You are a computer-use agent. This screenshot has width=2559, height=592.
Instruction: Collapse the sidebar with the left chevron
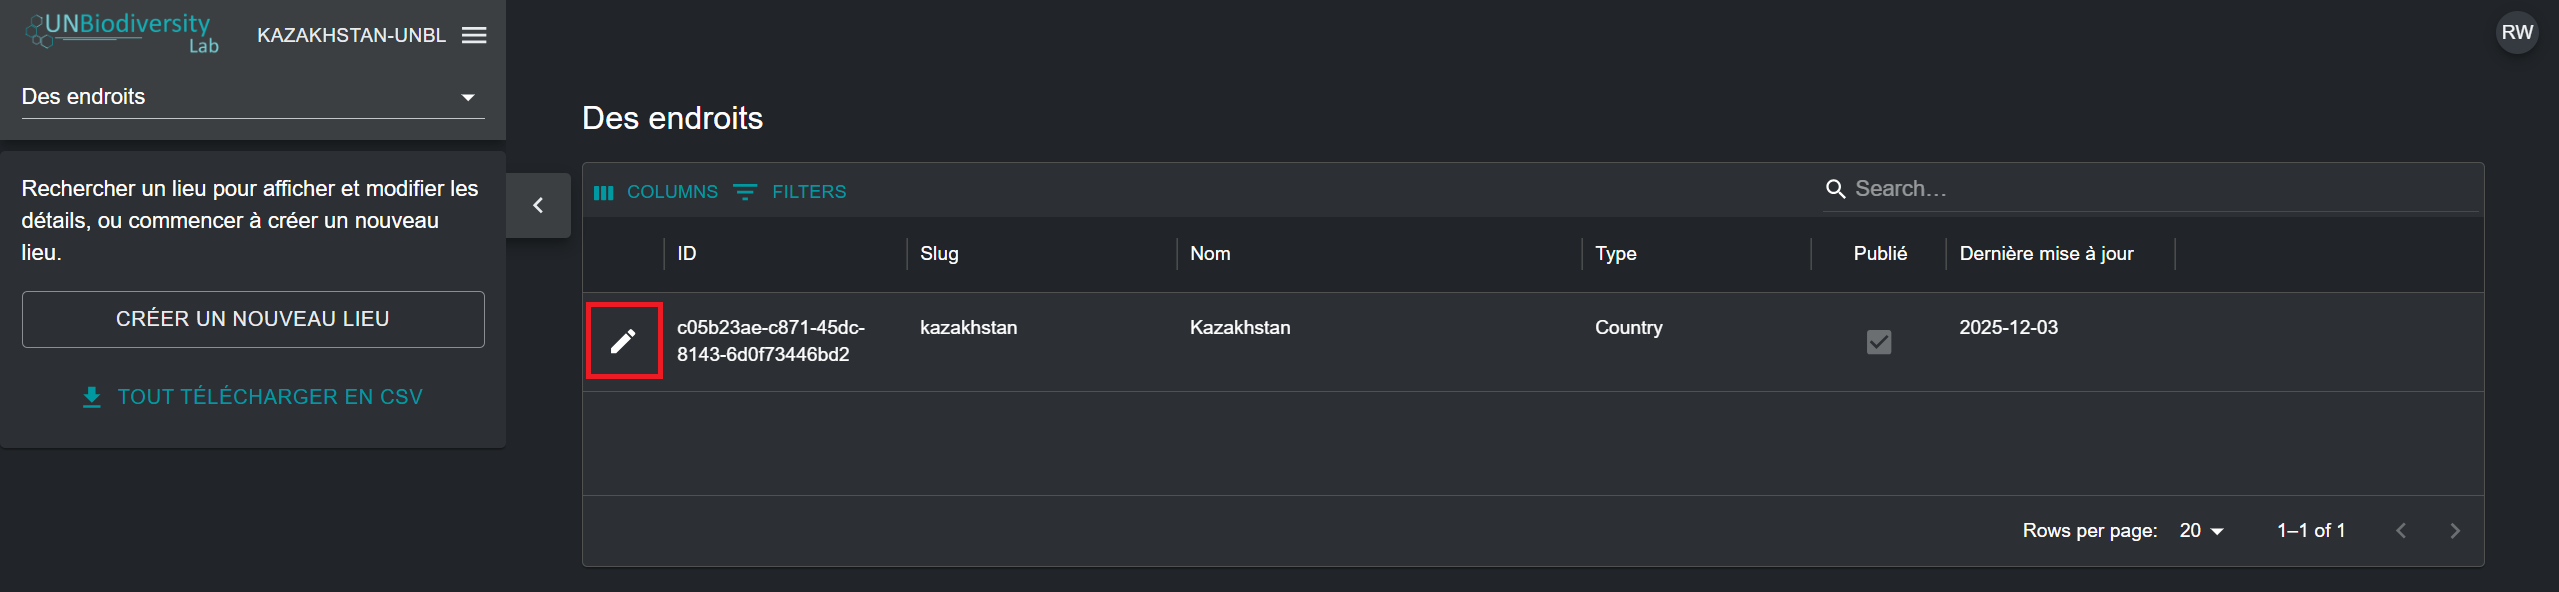(538, 205)
